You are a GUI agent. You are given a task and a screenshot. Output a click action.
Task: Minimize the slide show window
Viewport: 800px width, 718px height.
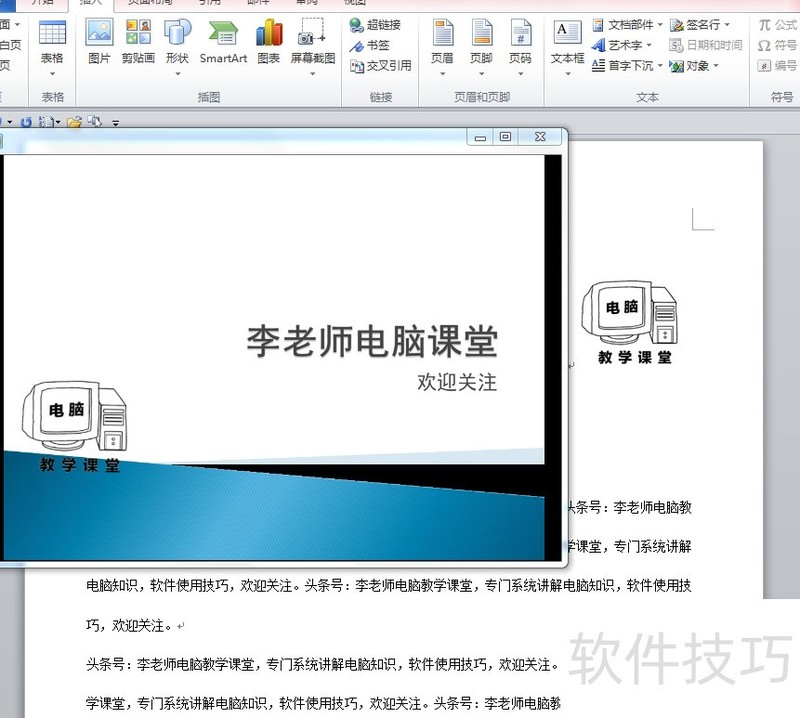tap(480, 137)
